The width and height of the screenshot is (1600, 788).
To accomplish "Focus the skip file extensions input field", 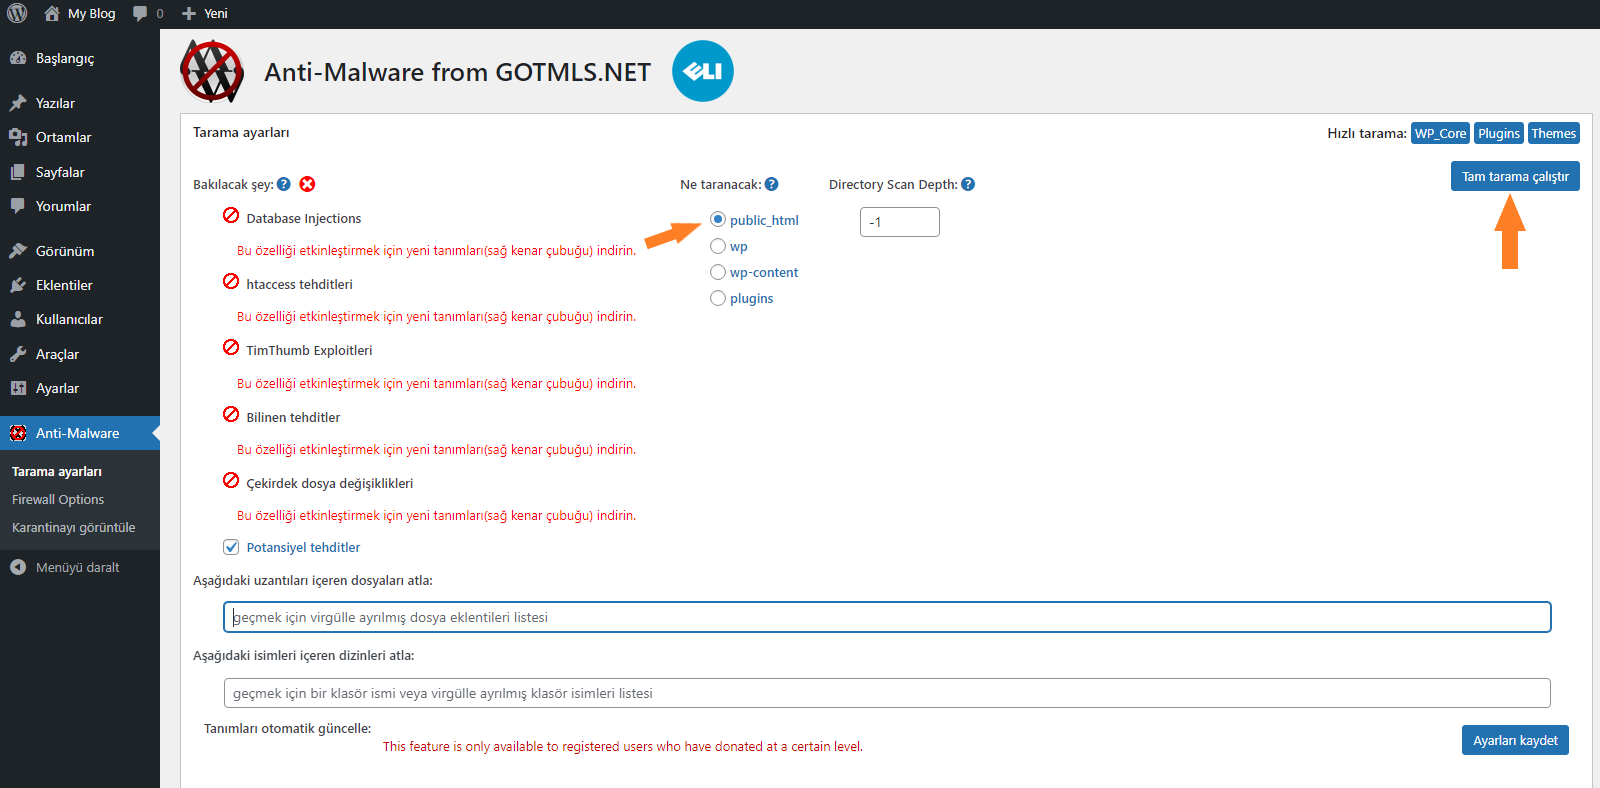I will [887, 617].
